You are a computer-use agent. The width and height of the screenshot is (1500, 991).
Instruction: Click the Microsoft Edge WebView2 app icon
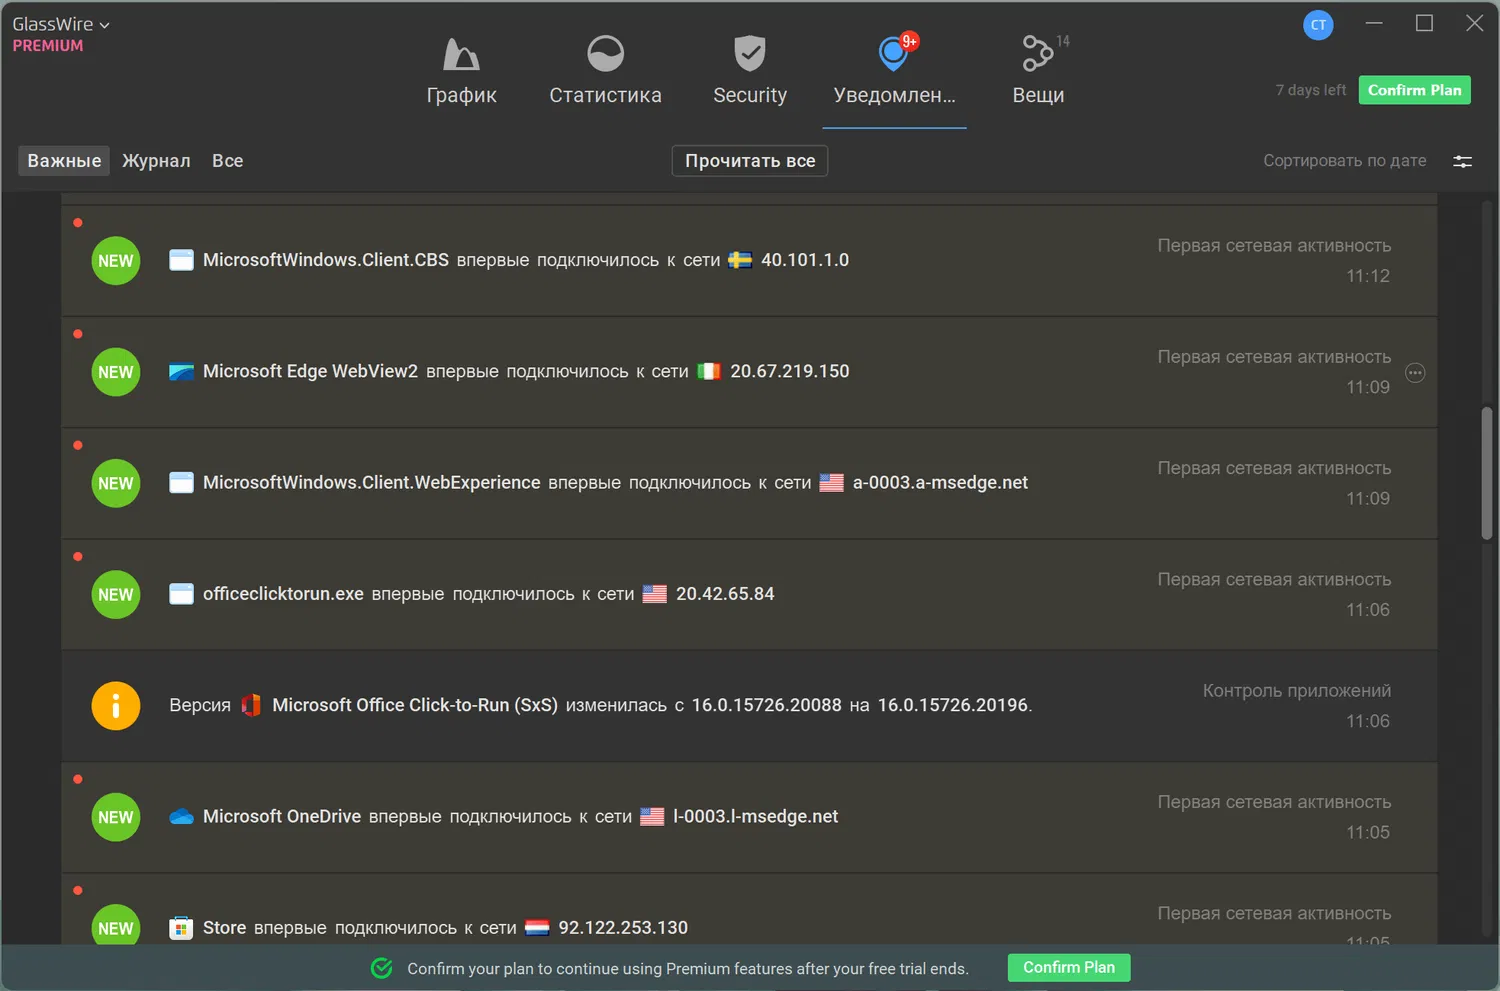(x=181, y=372)
